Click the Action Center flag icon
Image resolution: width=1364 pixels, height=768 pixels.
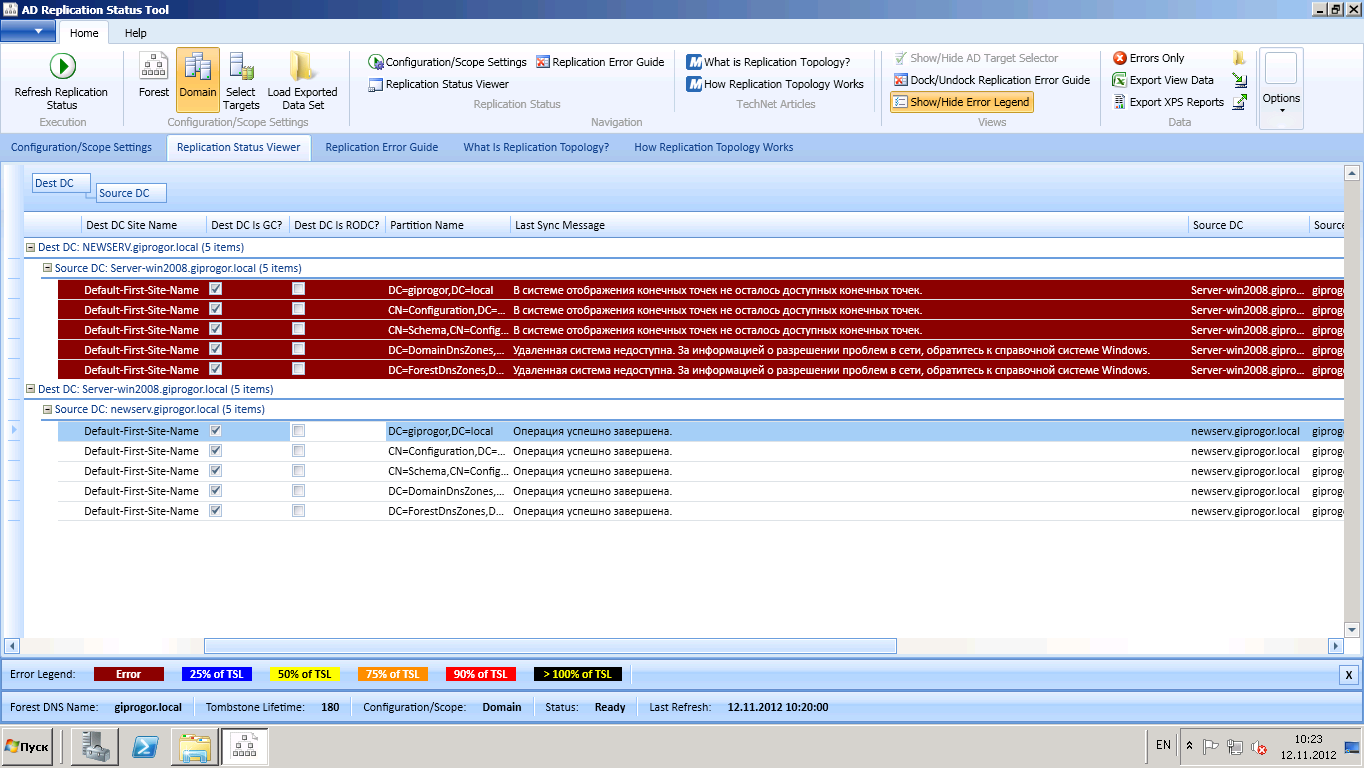tap(1211, 747)
